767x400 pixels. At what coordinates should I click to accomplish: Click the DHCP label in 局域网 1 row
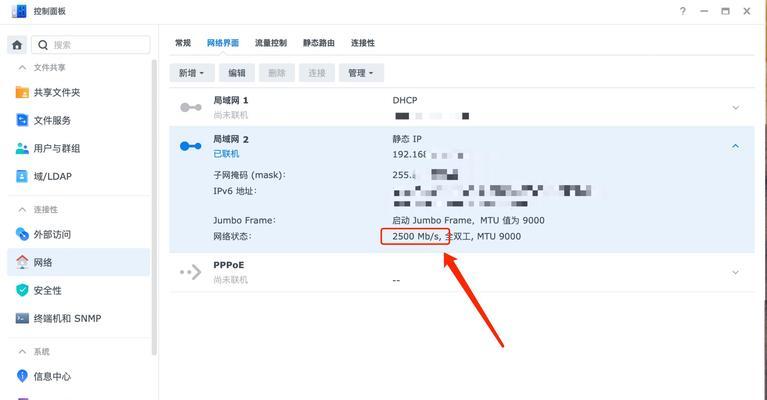pyautogui.click(x=405, y=100)
